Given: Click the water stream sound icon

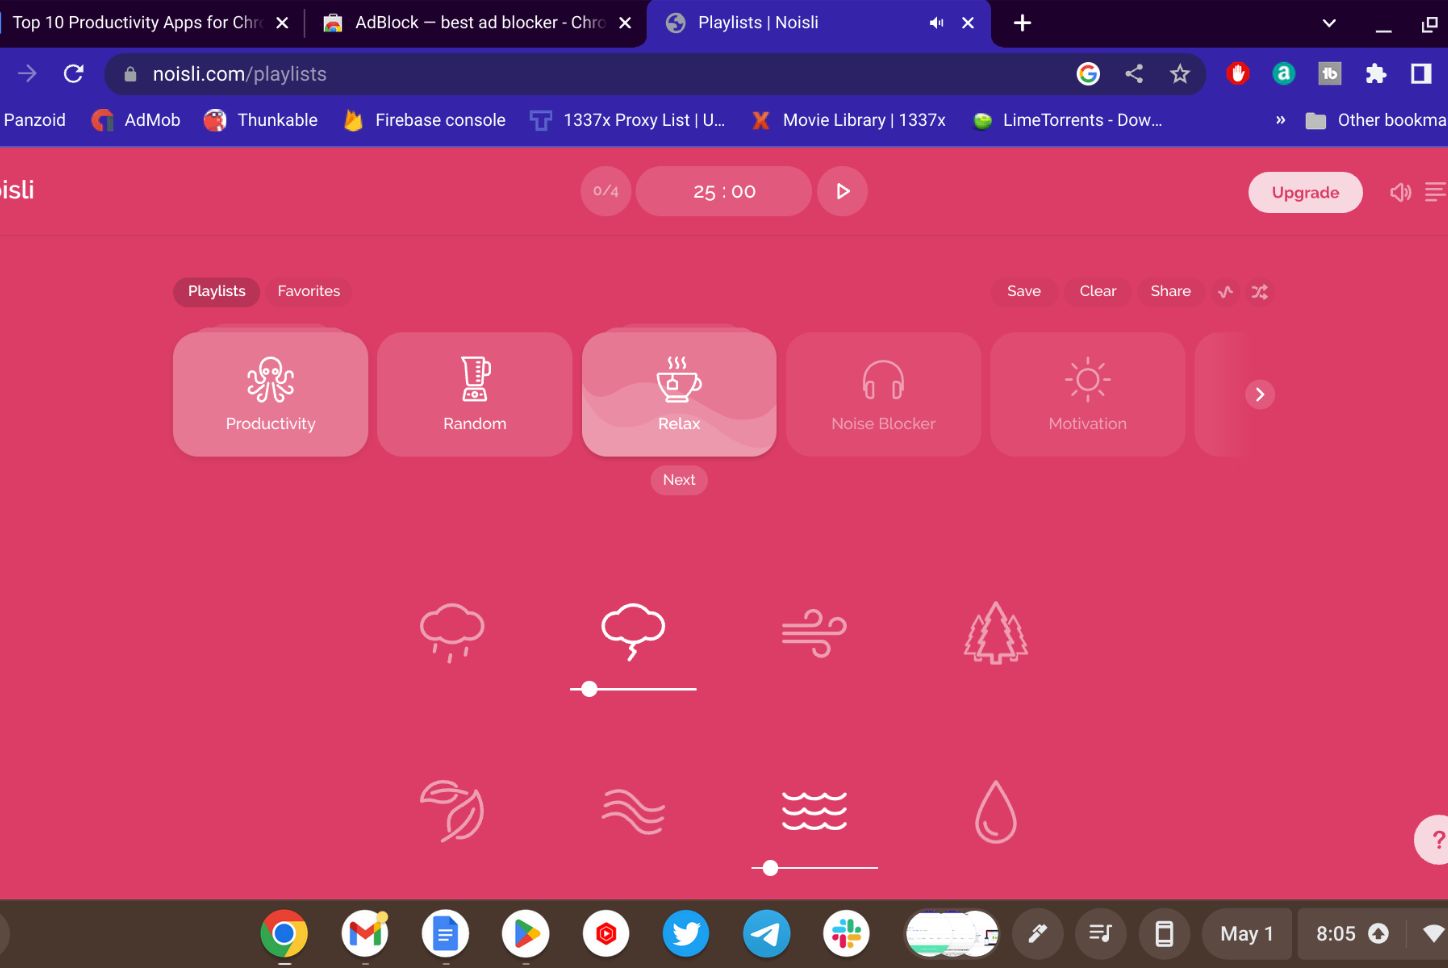Looking at the screenshot, I should [633, 811].
